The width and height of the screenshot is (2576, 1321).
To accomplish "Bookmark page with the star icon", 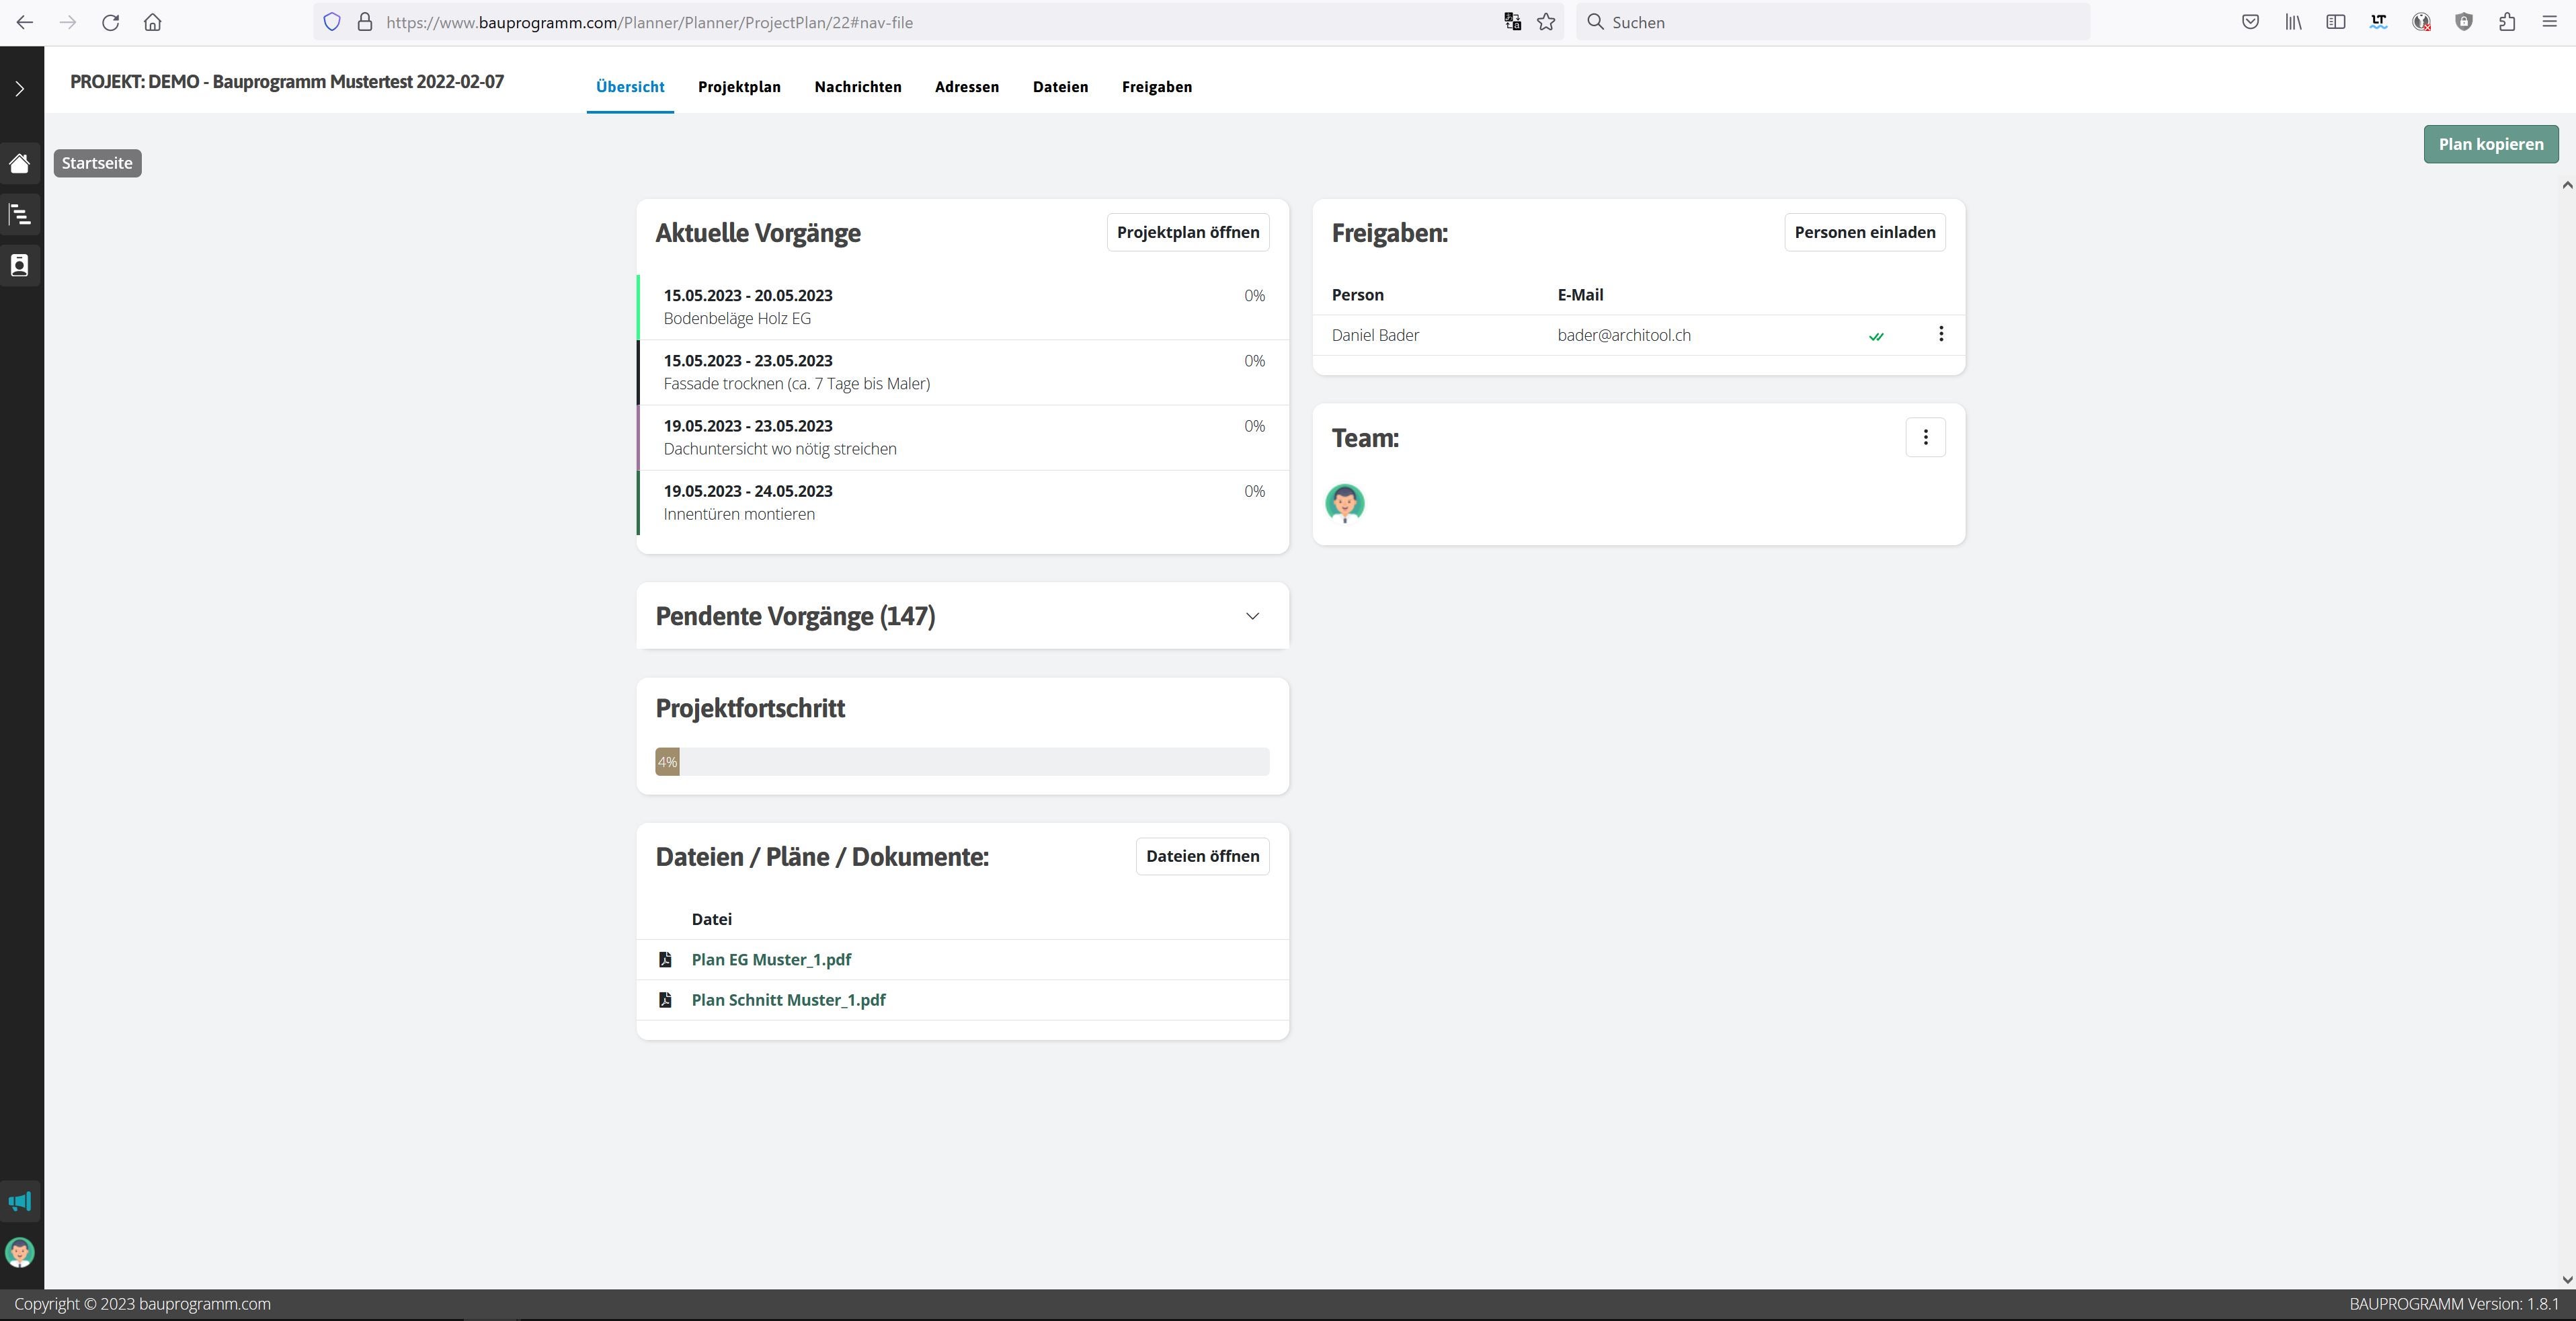I will click(1546, 22).
